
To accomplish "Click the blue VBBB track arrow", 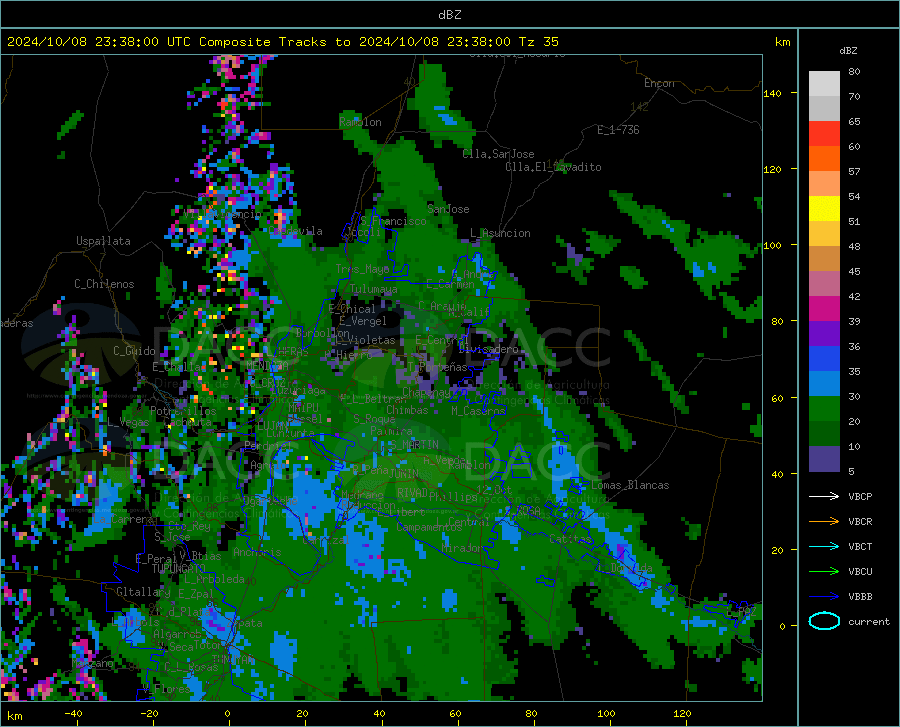I will (824, 597).
